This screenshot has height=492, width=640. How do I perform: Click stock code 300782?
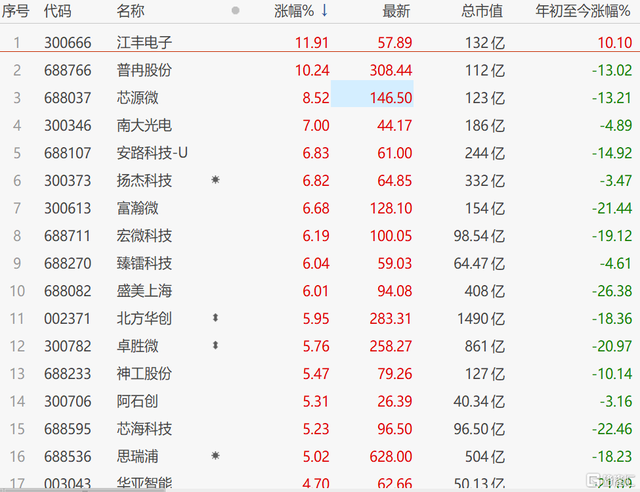click(68, 346)
